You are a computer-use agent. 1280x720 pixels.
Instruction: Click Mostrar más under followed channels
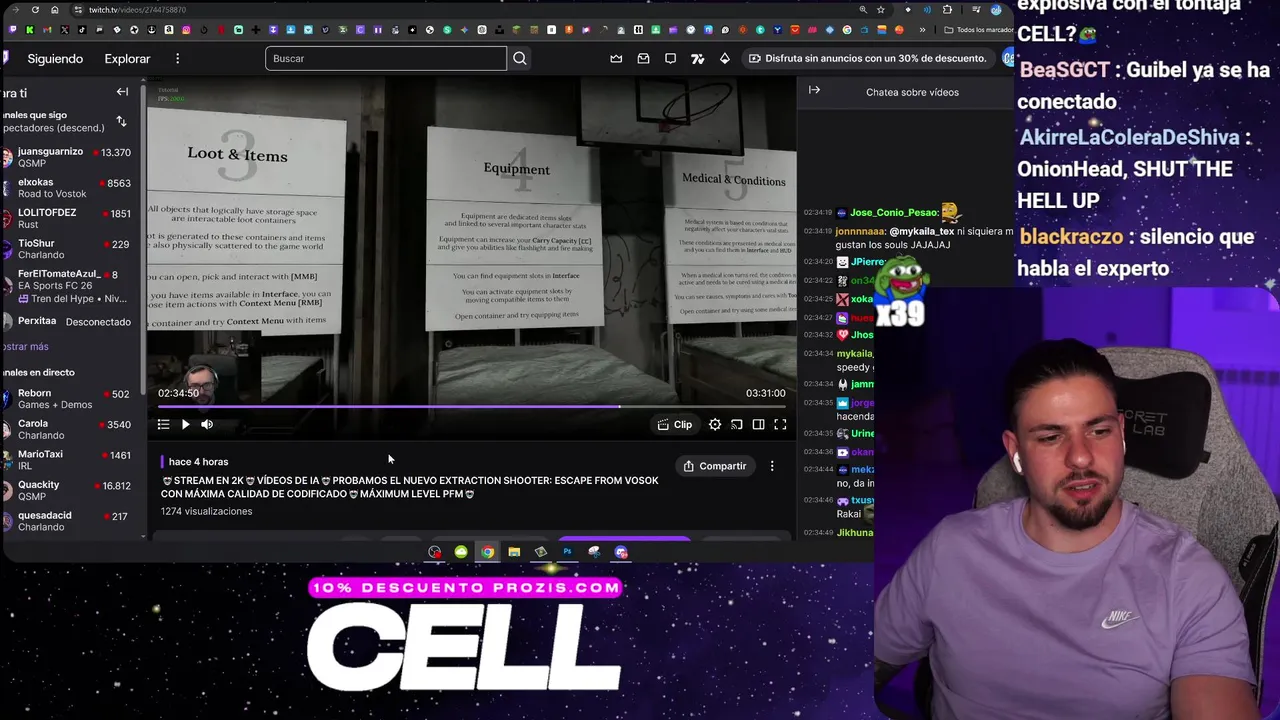click(26, 347)
